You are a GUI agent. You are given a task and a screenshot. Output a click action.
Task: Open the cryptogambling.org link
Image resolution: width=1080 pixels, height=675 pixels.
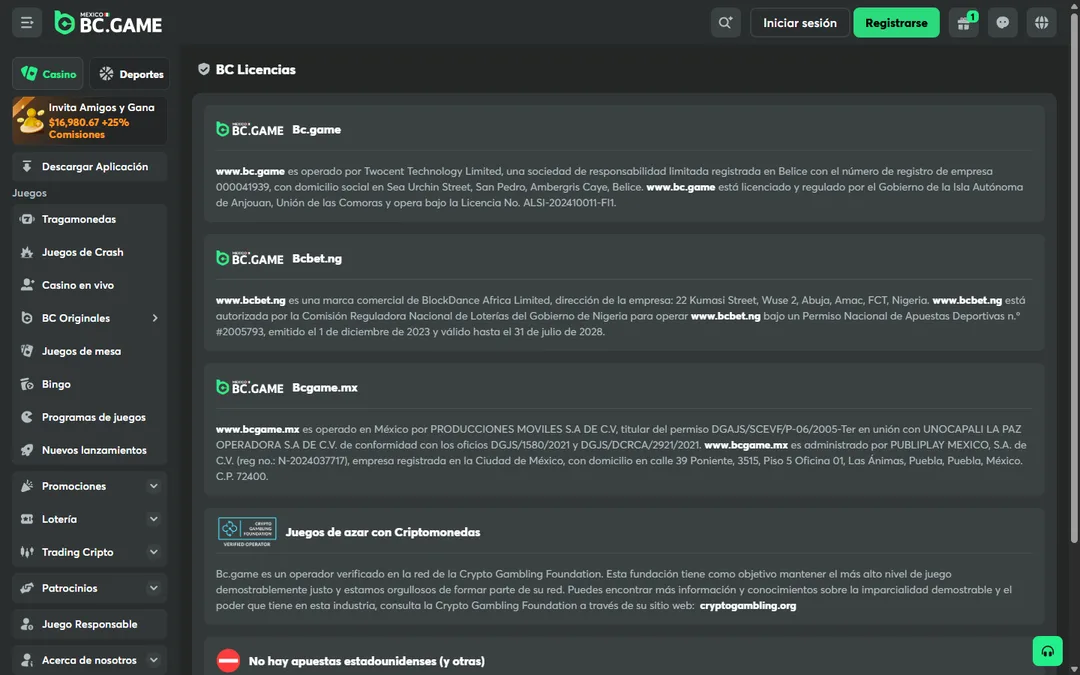[x=747, y=605]
